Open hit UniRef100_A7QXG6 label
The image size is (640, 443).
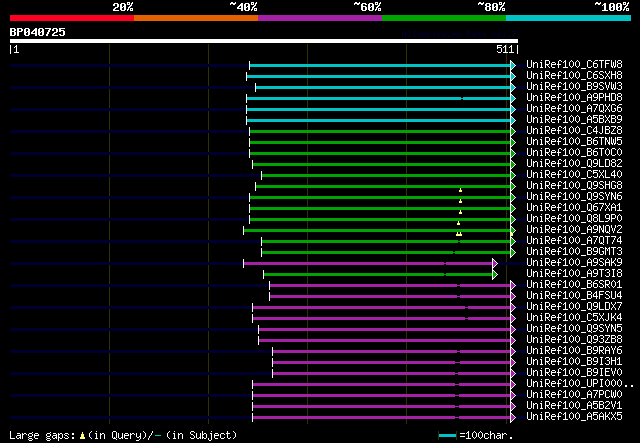coord(574,109)
